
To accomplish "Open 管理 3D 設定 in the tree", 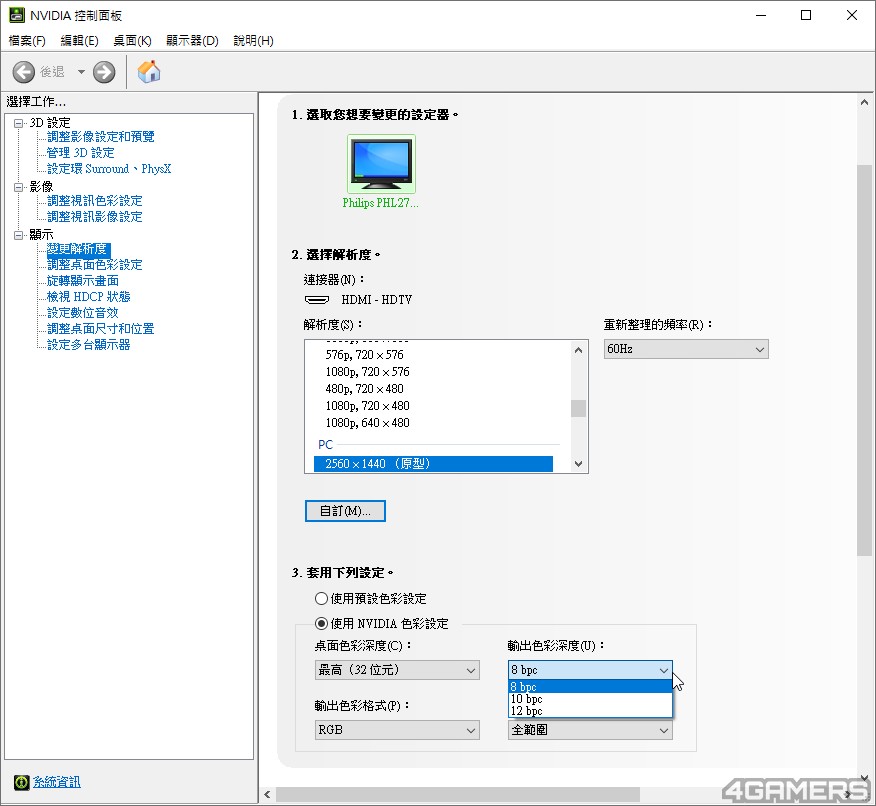I will (x=80, y=152).
